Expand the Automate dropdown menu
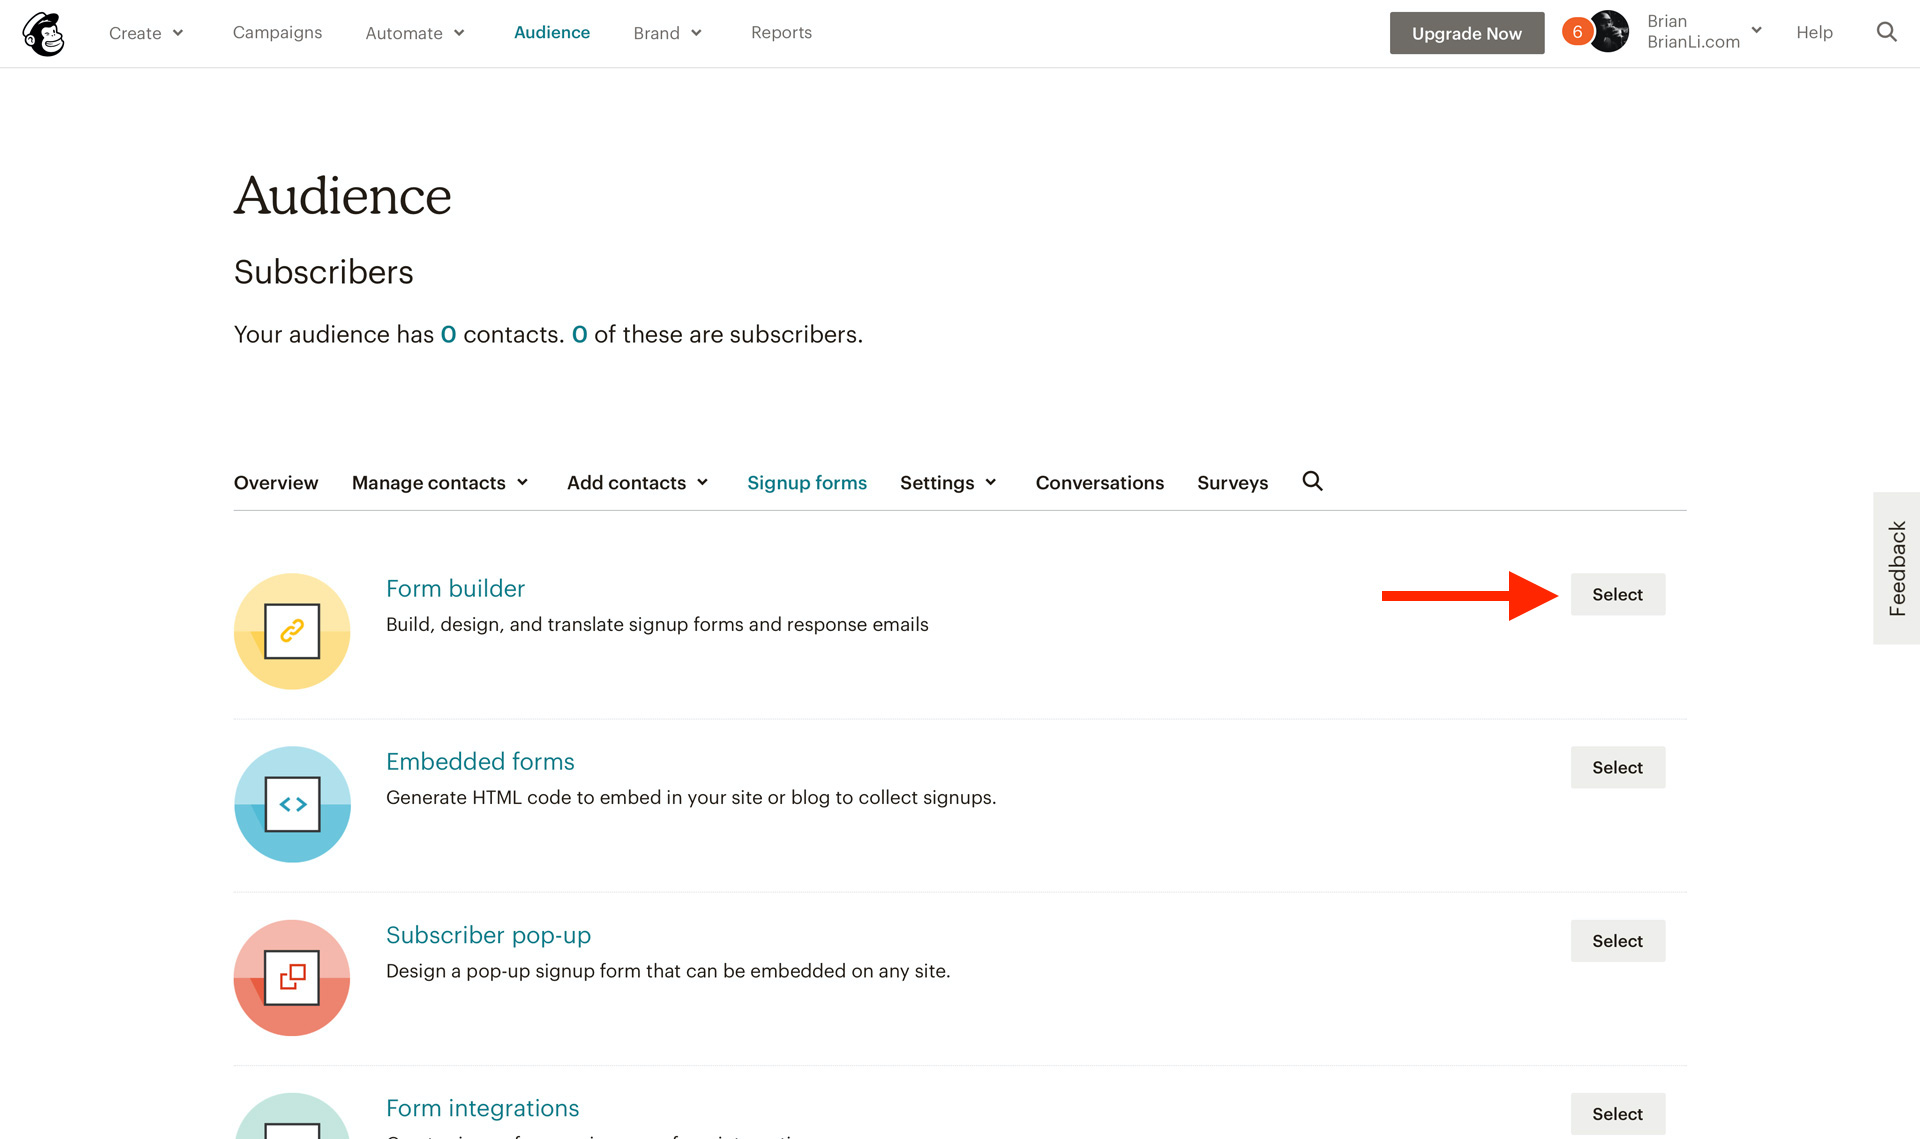 [x=415, y=33]
